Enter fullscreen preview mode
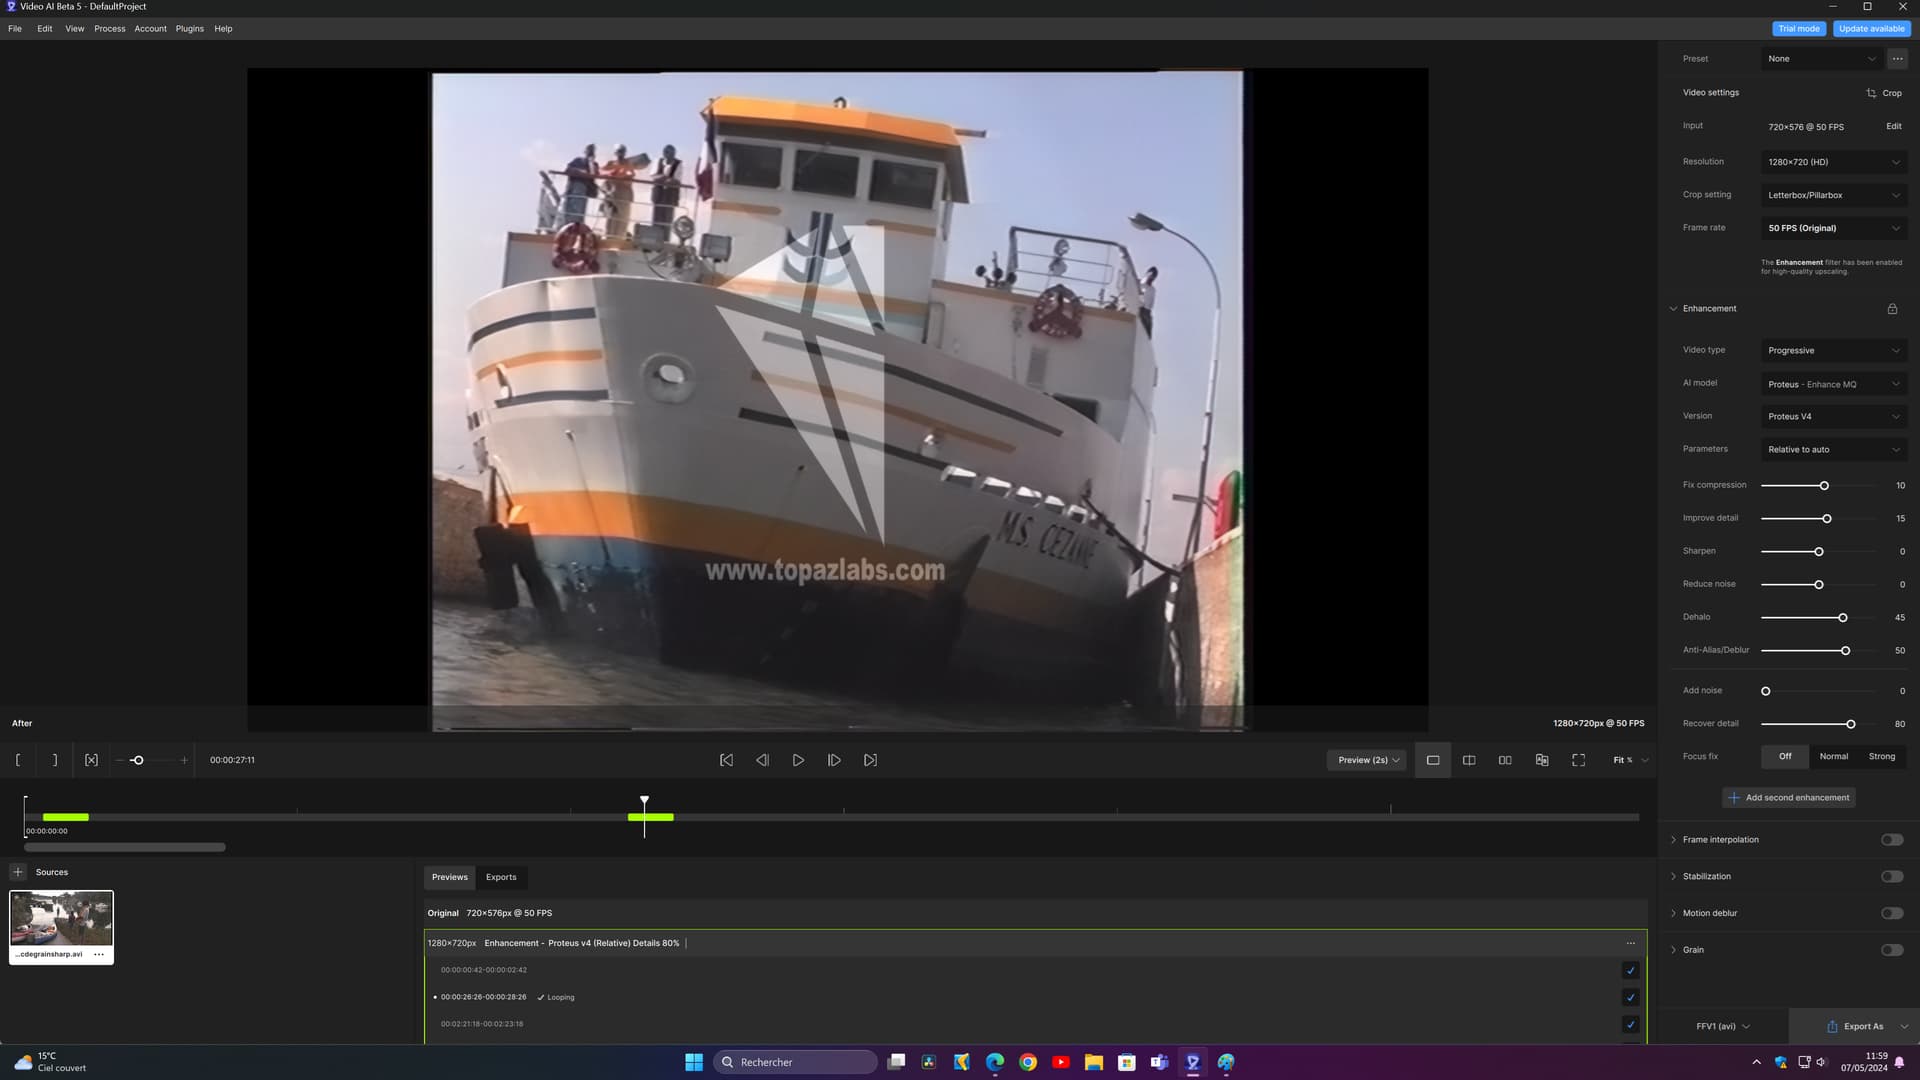 (1578, 759)
